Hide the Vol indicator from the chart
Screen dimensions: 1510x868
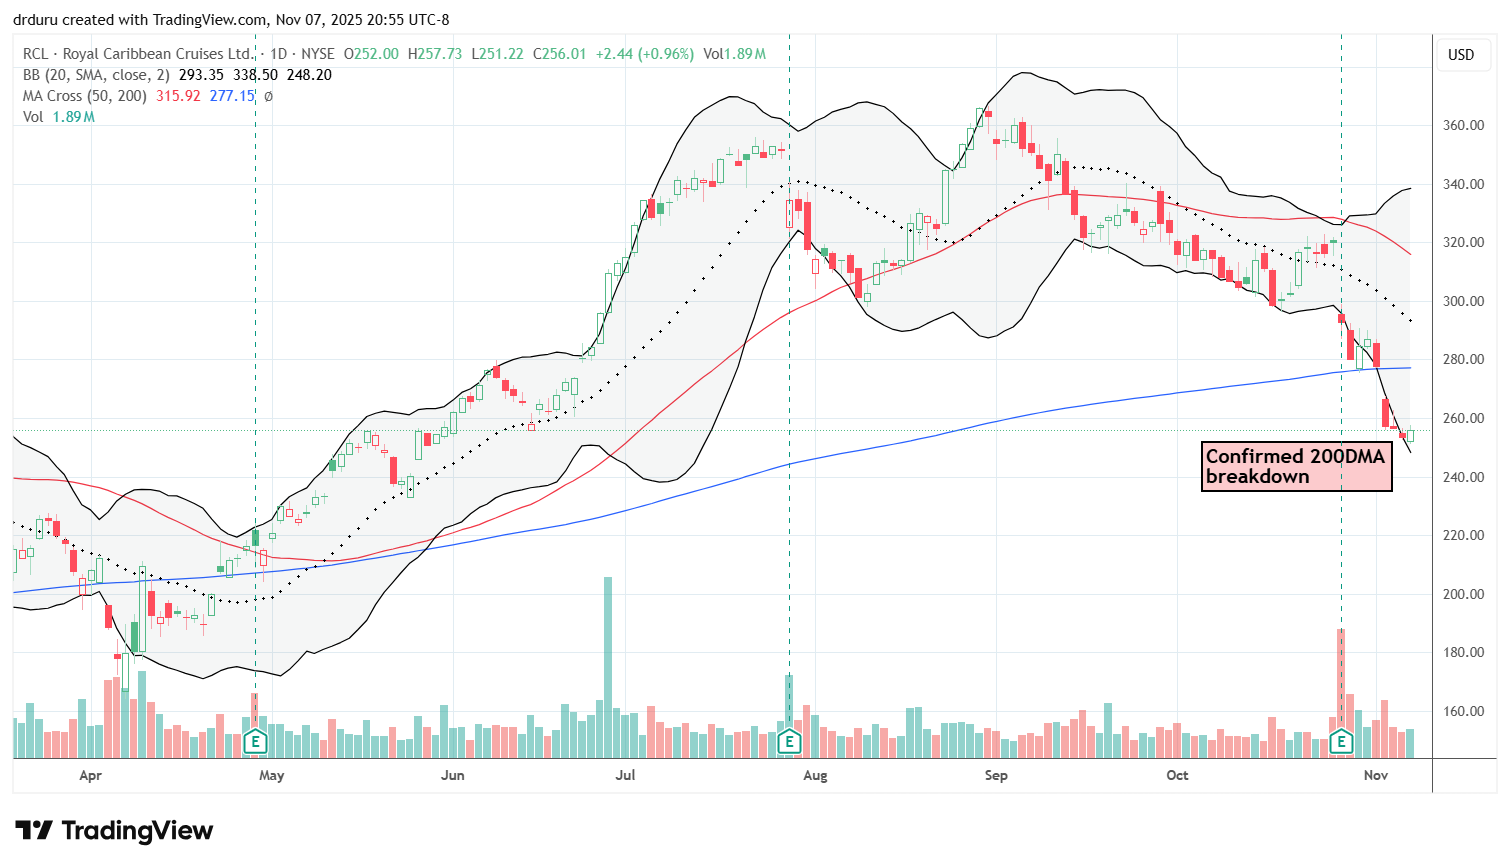(x=33, y=116)
